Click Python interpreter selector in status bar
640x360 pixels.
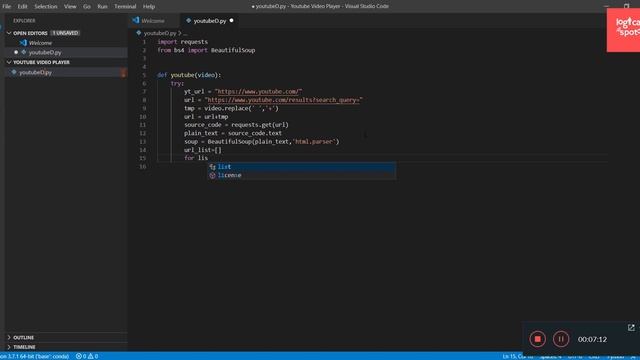(x=35, y=356)
